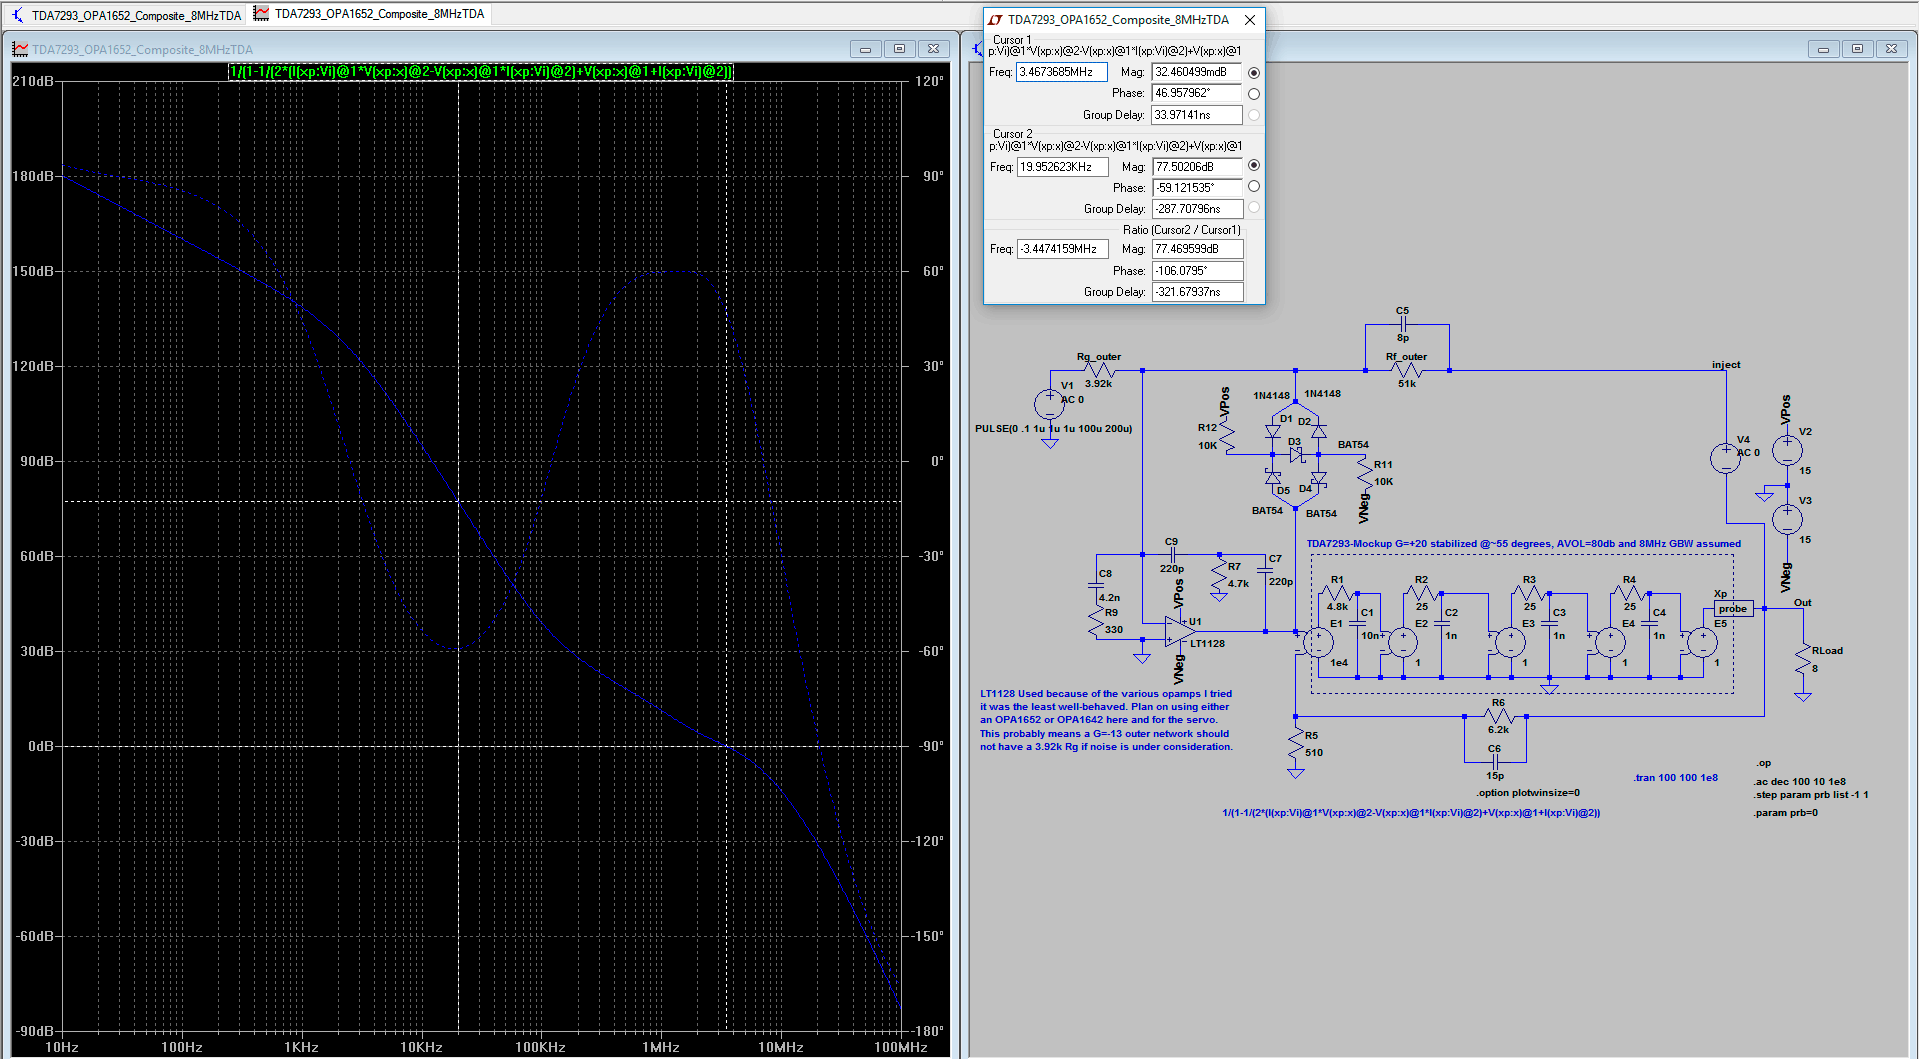Click ratio Mag field 77.469599dB
This screenshot has height=1059, width=1920.
1197,249
